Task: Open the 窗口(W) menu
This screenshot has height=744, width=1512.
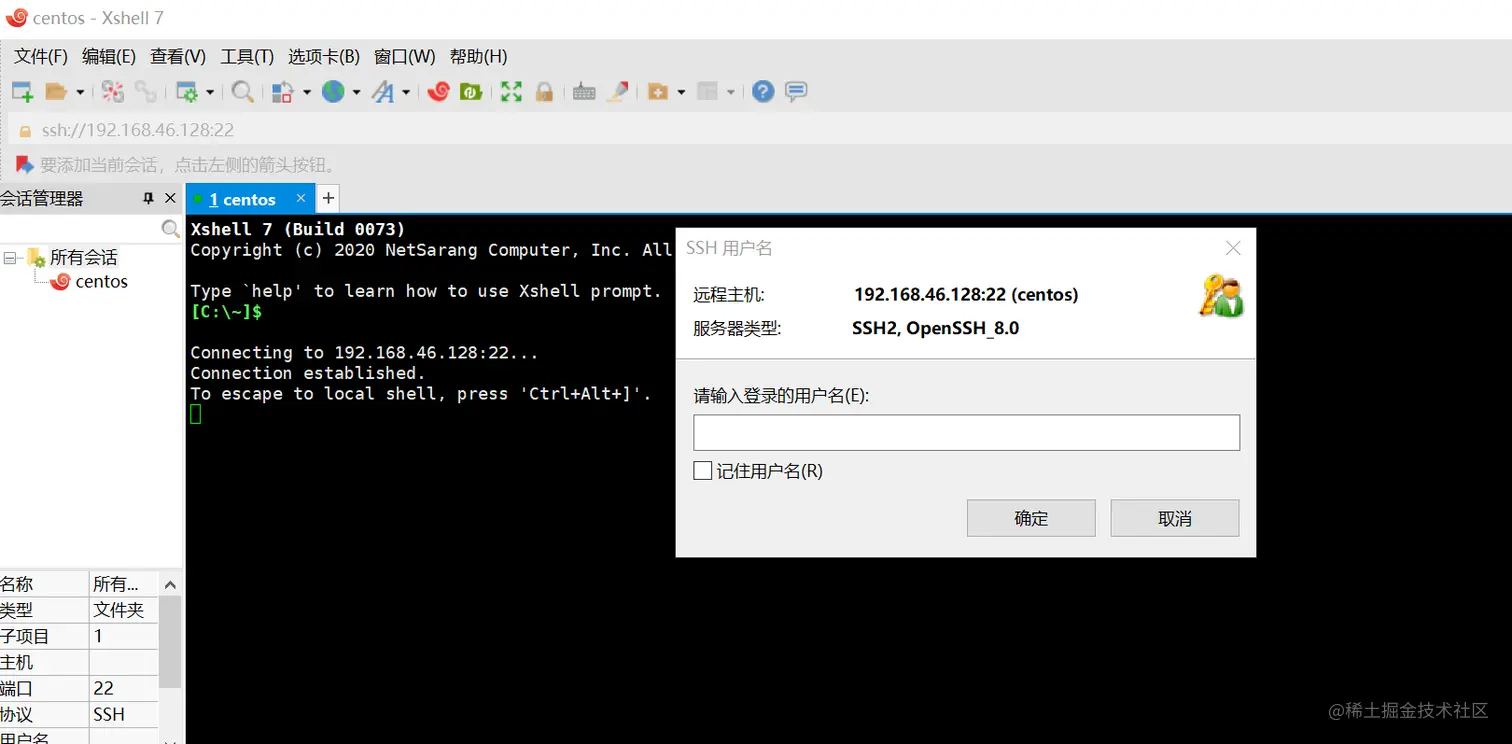Action: click(x=405, y=56)
